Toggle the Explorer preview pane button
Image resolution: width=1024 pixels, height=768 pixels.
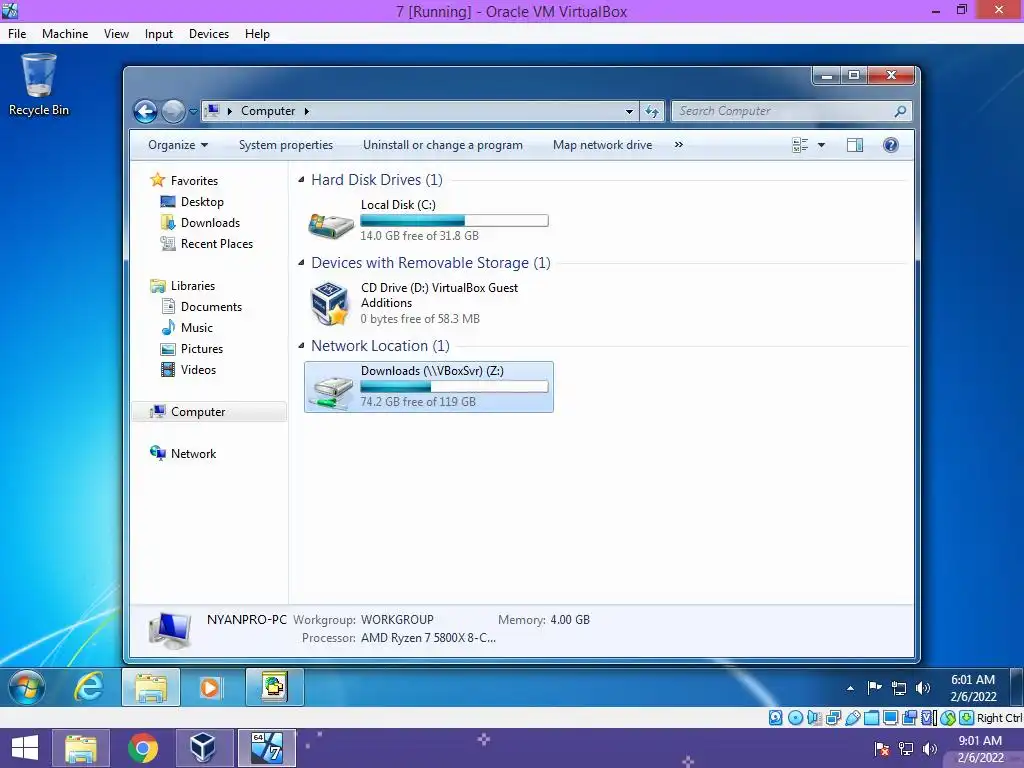click(x=855, y=145)
